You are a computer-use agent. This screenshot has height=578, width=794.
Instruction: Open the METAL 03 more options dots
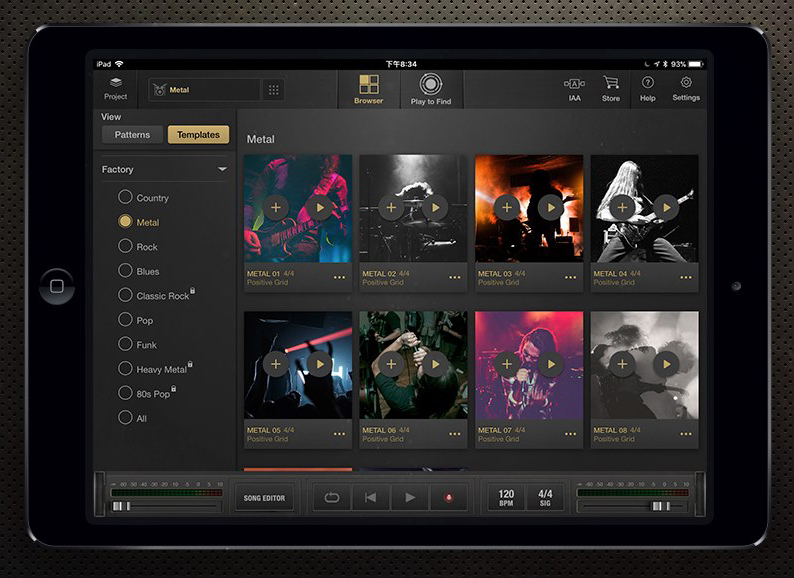570,278
